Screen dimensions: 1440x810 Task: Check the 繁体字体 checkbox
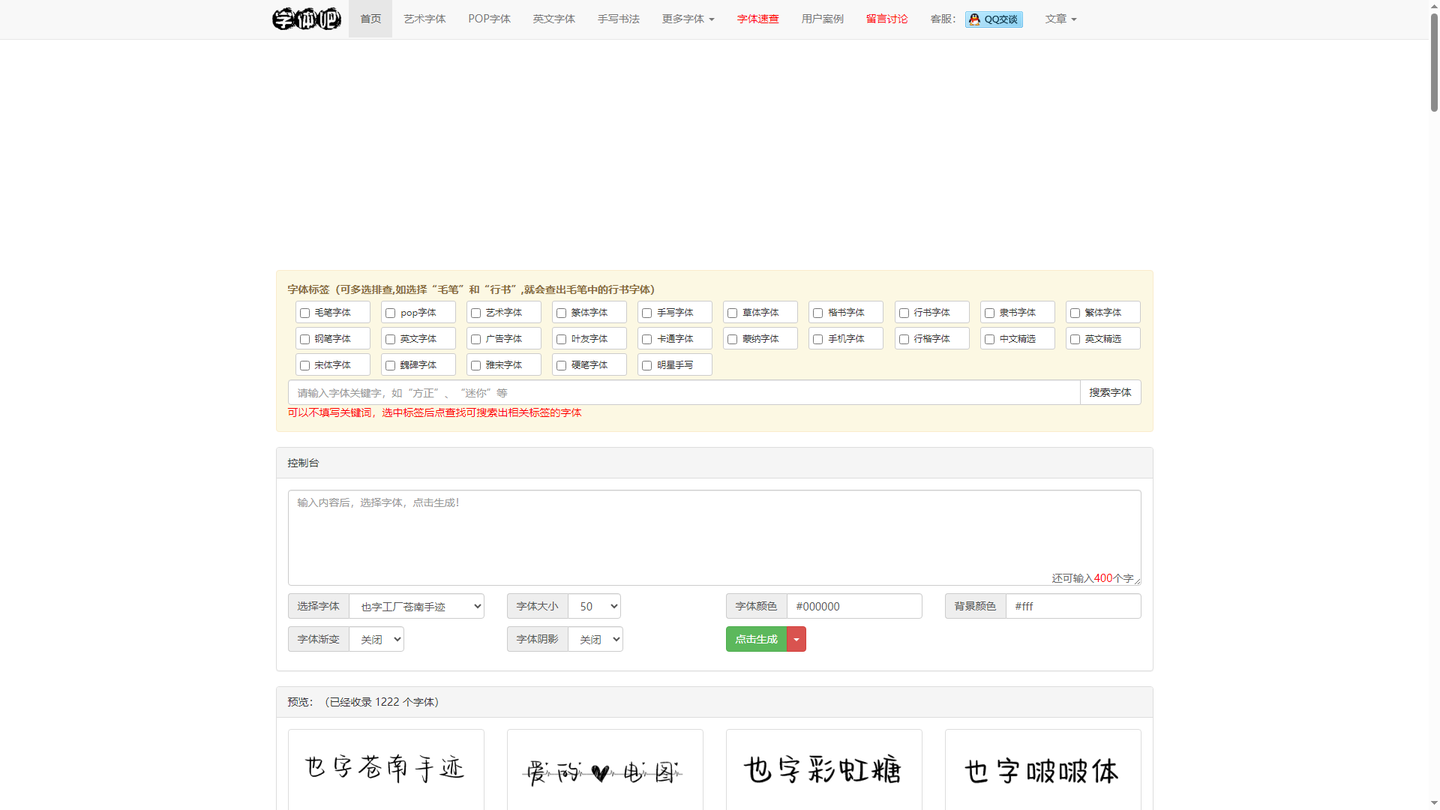click(x=1075, y=313)
